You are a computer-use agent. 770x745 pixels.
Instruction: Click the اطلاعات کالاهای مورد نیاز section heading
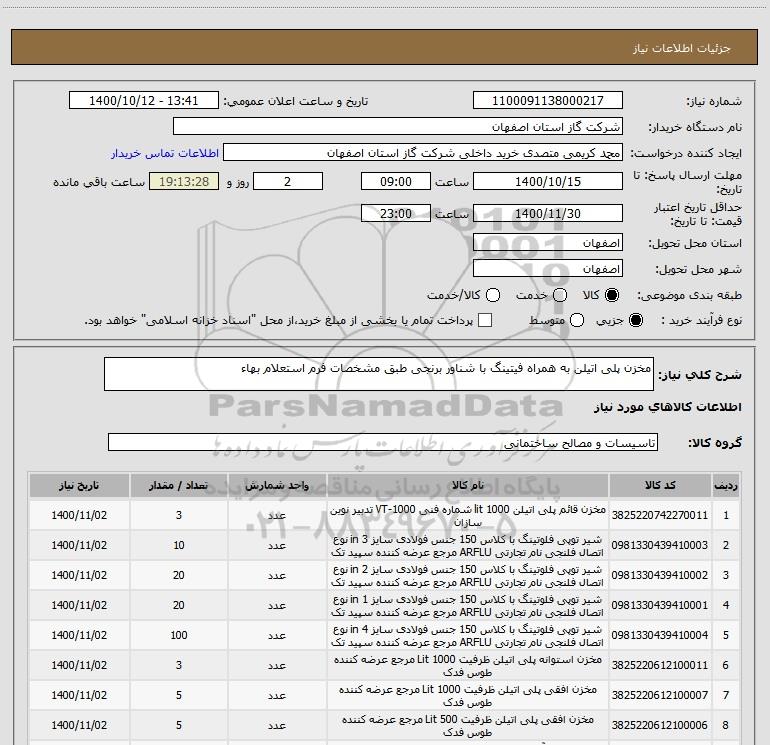pyautogui.click(x=668, y=407)
